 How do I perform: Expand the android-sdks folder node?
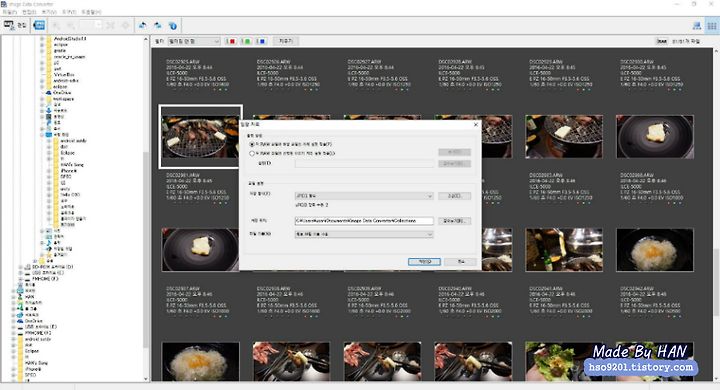tap(42, 80)
